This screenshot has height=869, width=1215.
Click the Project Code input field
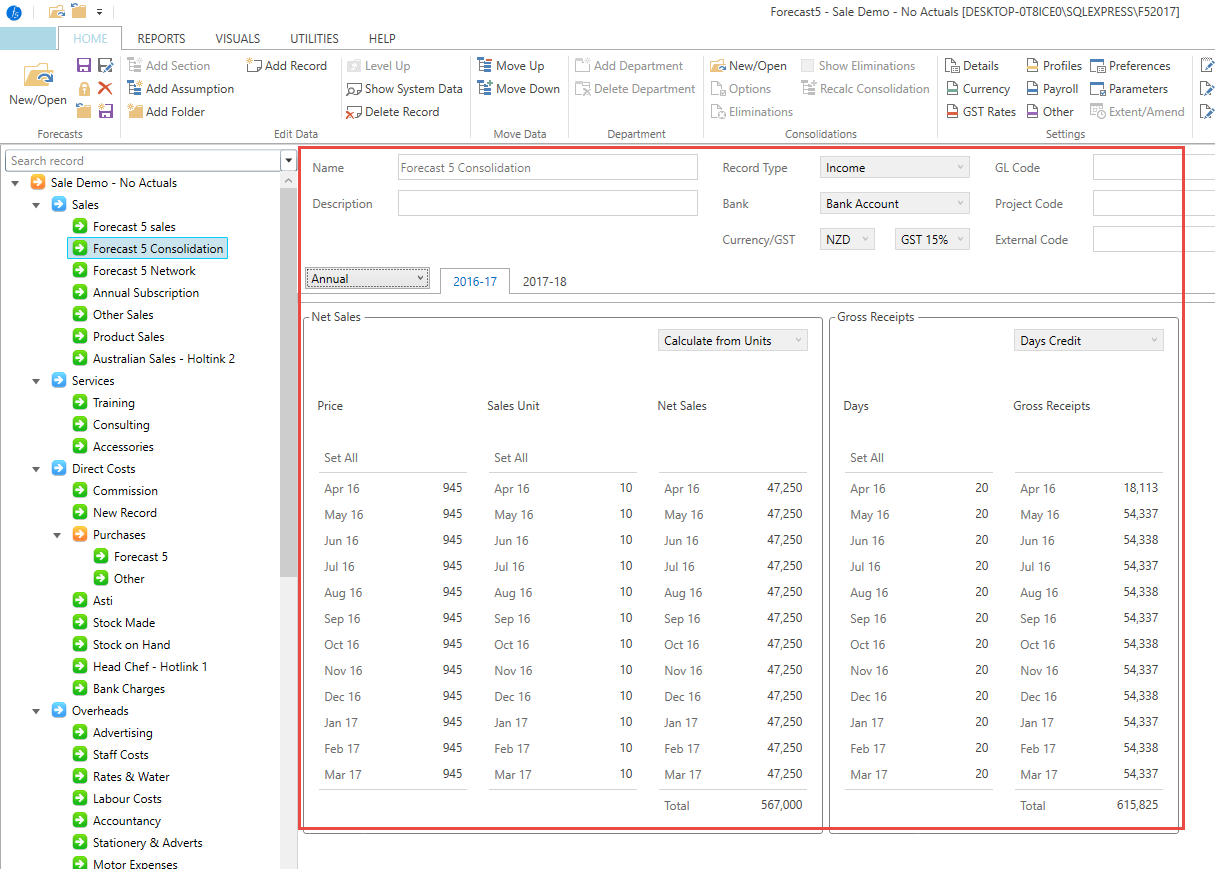[1153, 204]
